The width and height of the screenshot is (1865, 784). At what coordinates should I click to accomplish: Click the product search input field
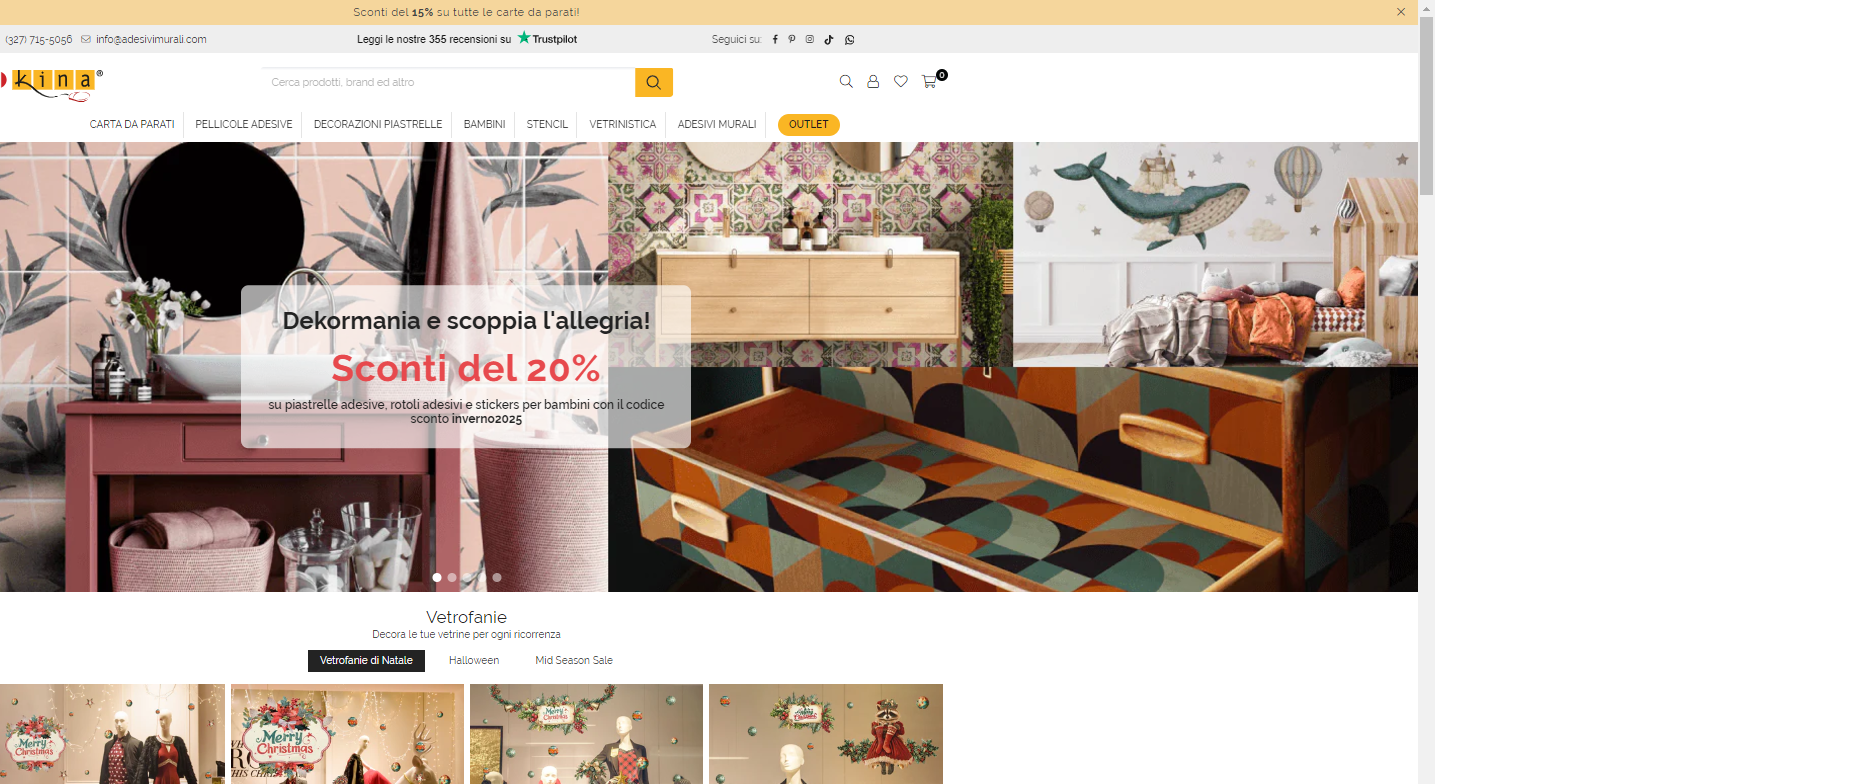(448, 83)
